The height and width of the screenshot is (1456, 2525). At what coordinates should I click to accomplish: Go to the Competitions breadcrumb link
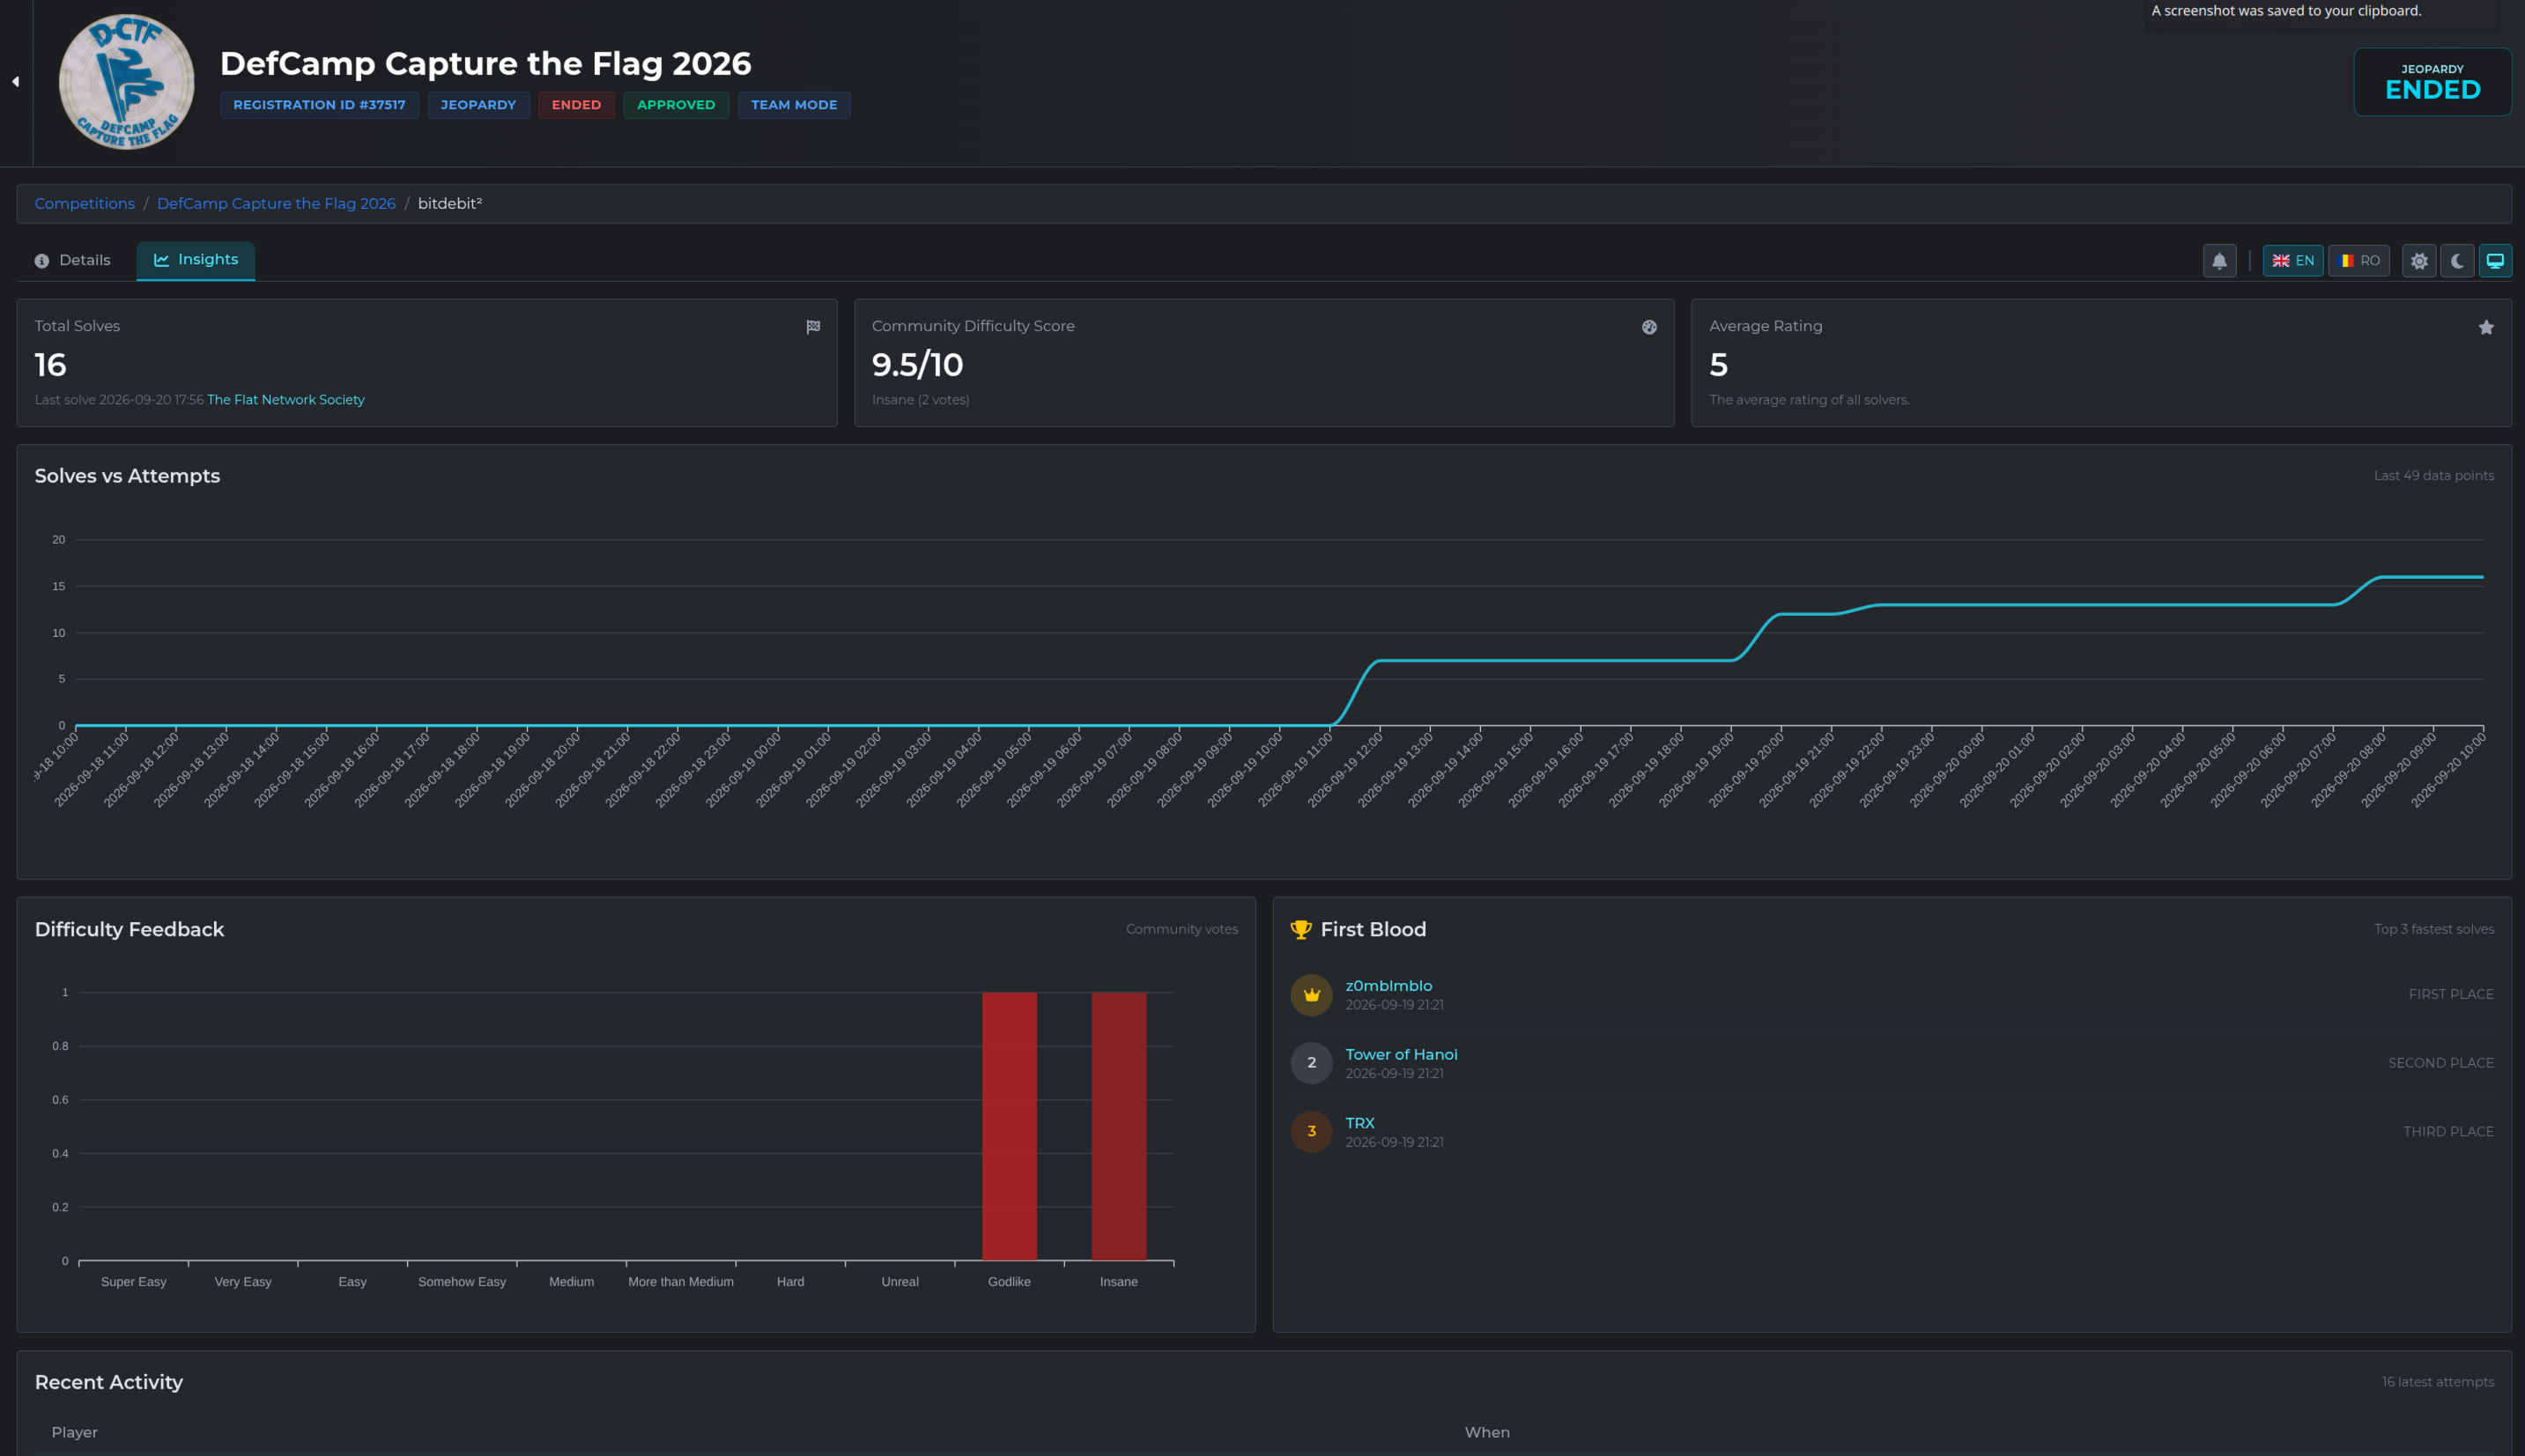click(x=85, y=203)
